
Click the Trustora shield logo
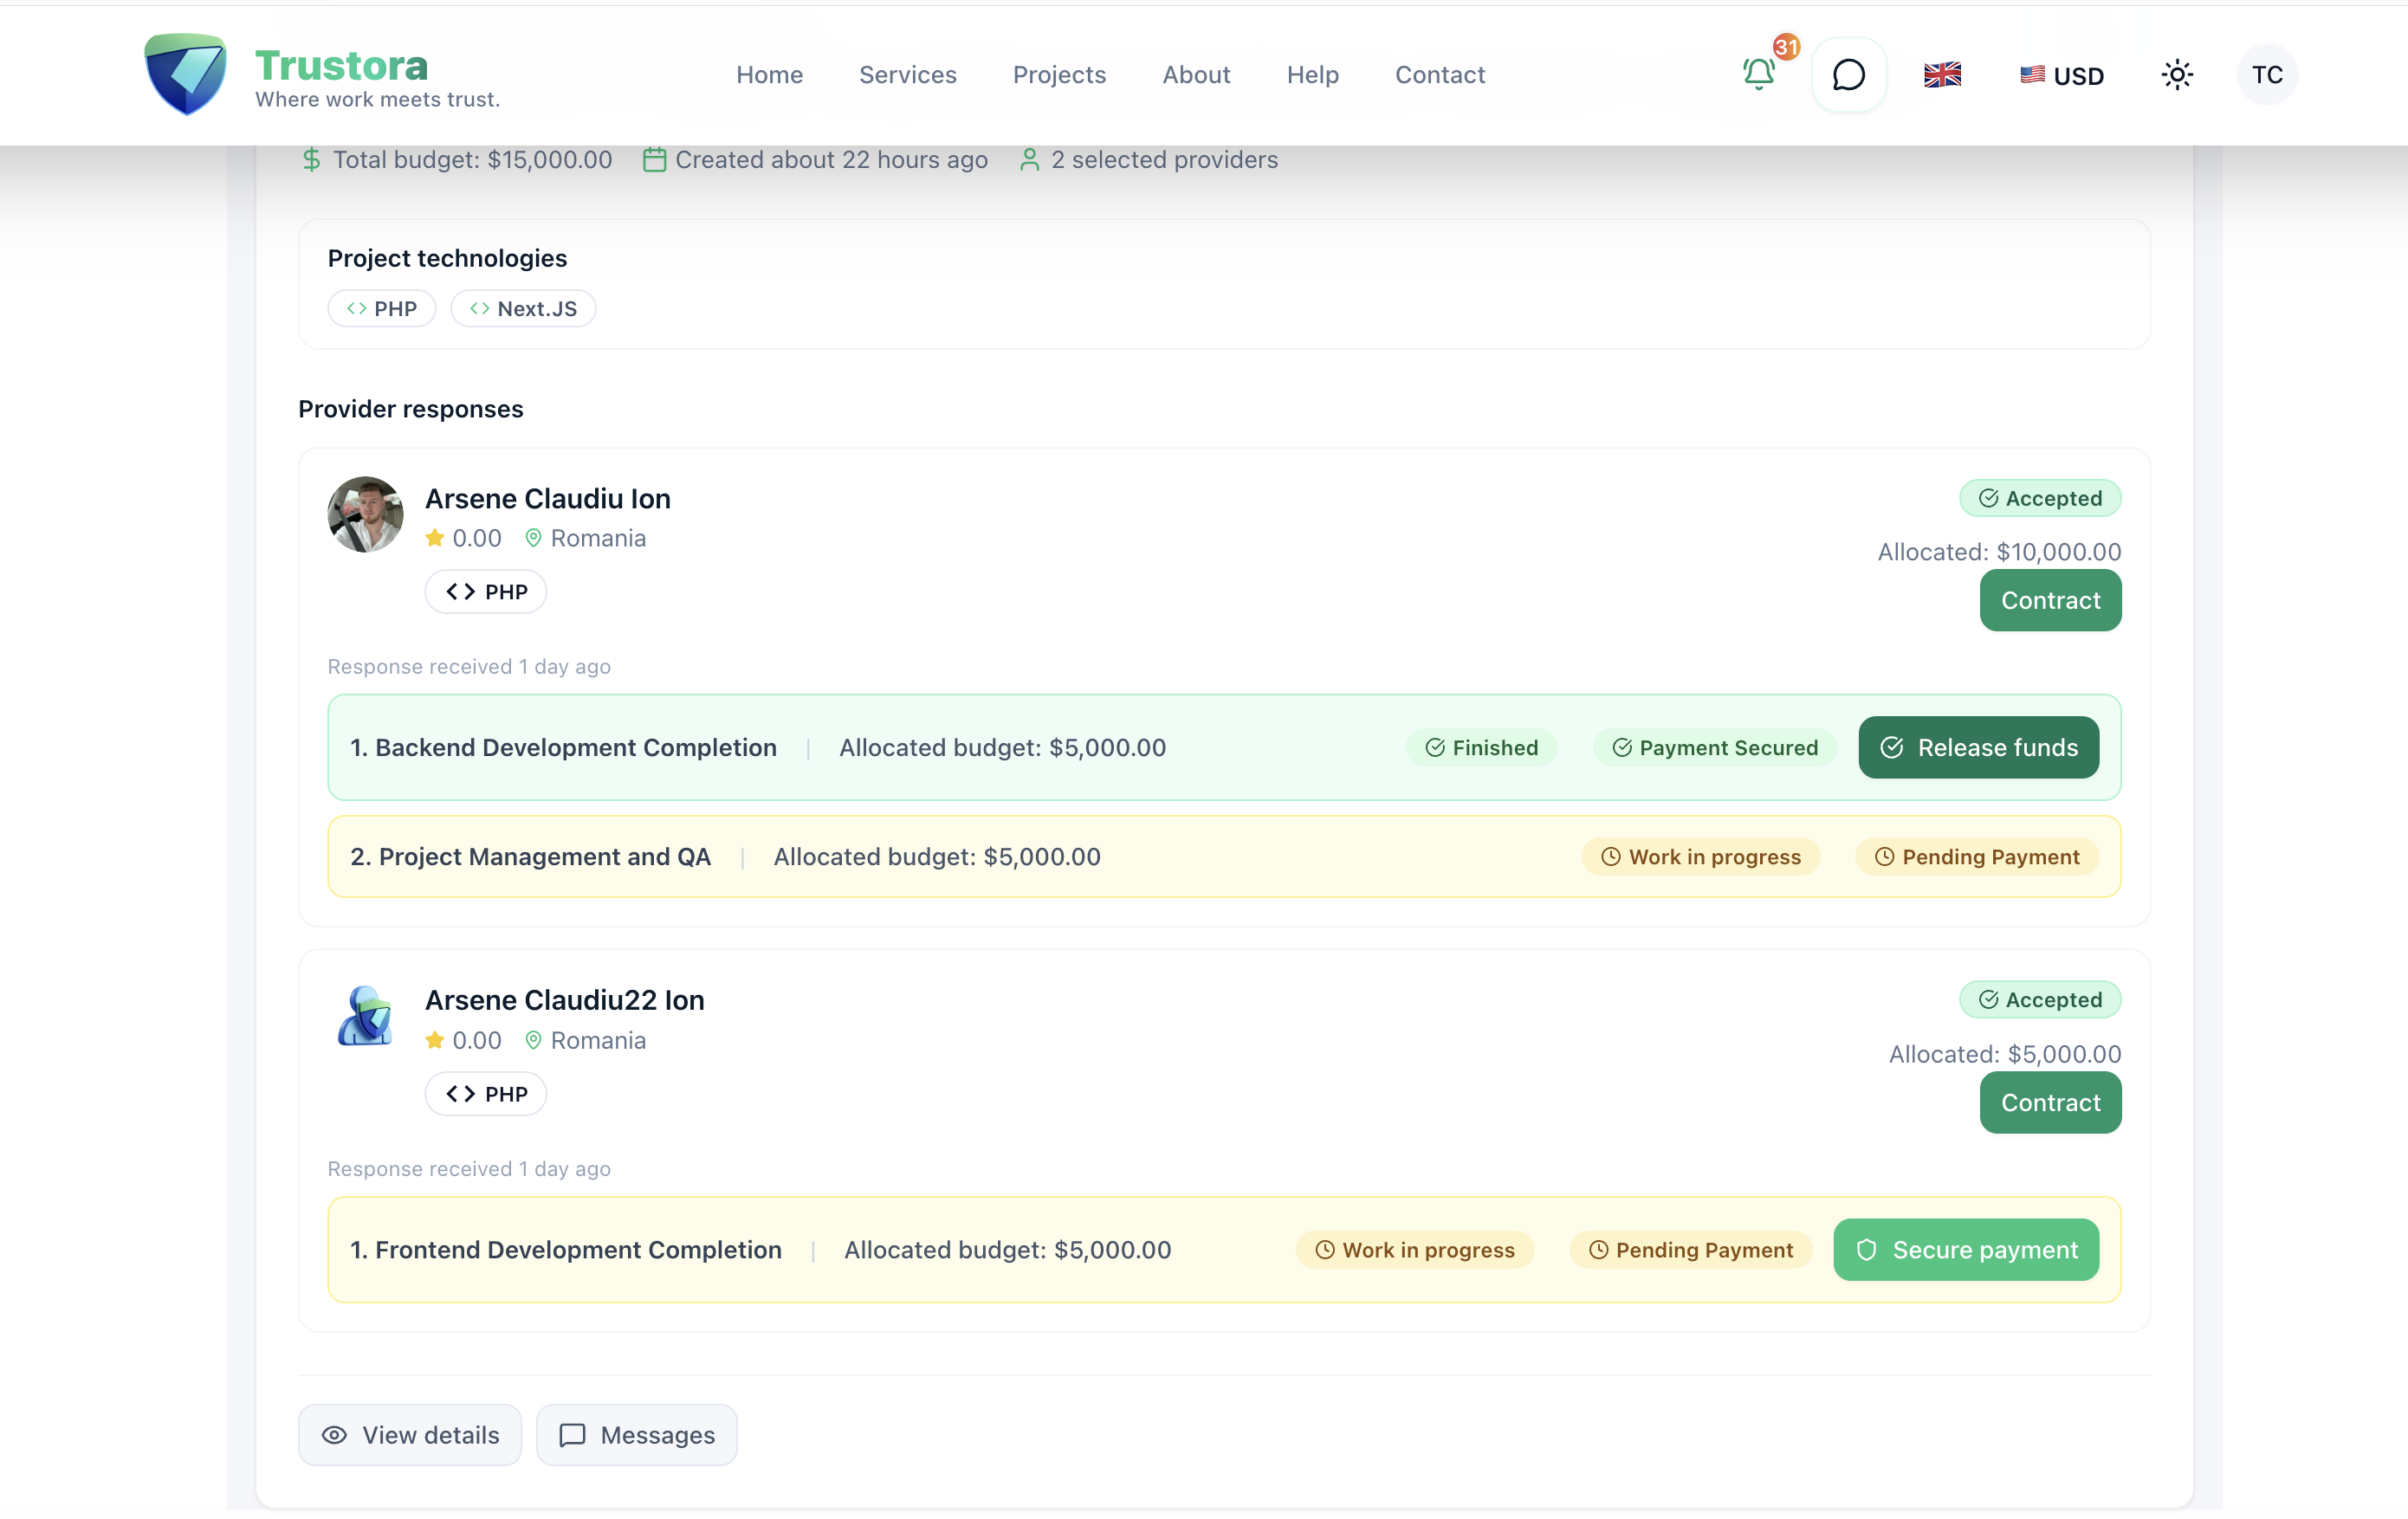coord(186,74)
